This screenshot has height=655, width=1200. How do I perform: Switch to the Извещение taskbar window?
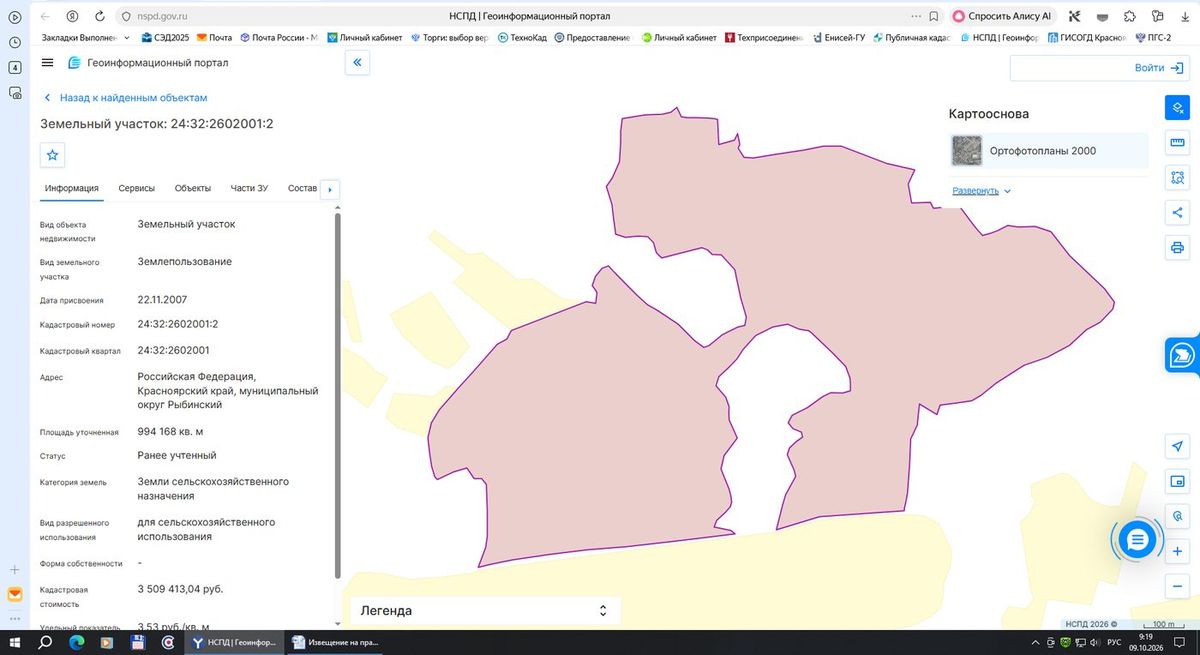coord(334,642)
